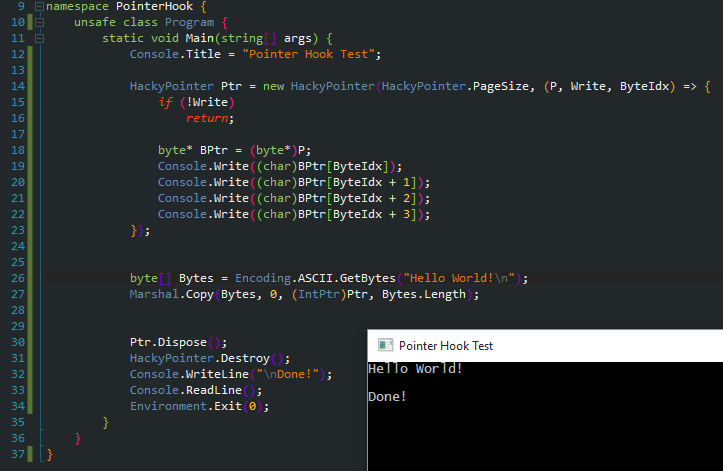The width and height of the screenshot is (723, 471).
Task: Click "Ptr.Dispose()" statement
Action: 178,342
